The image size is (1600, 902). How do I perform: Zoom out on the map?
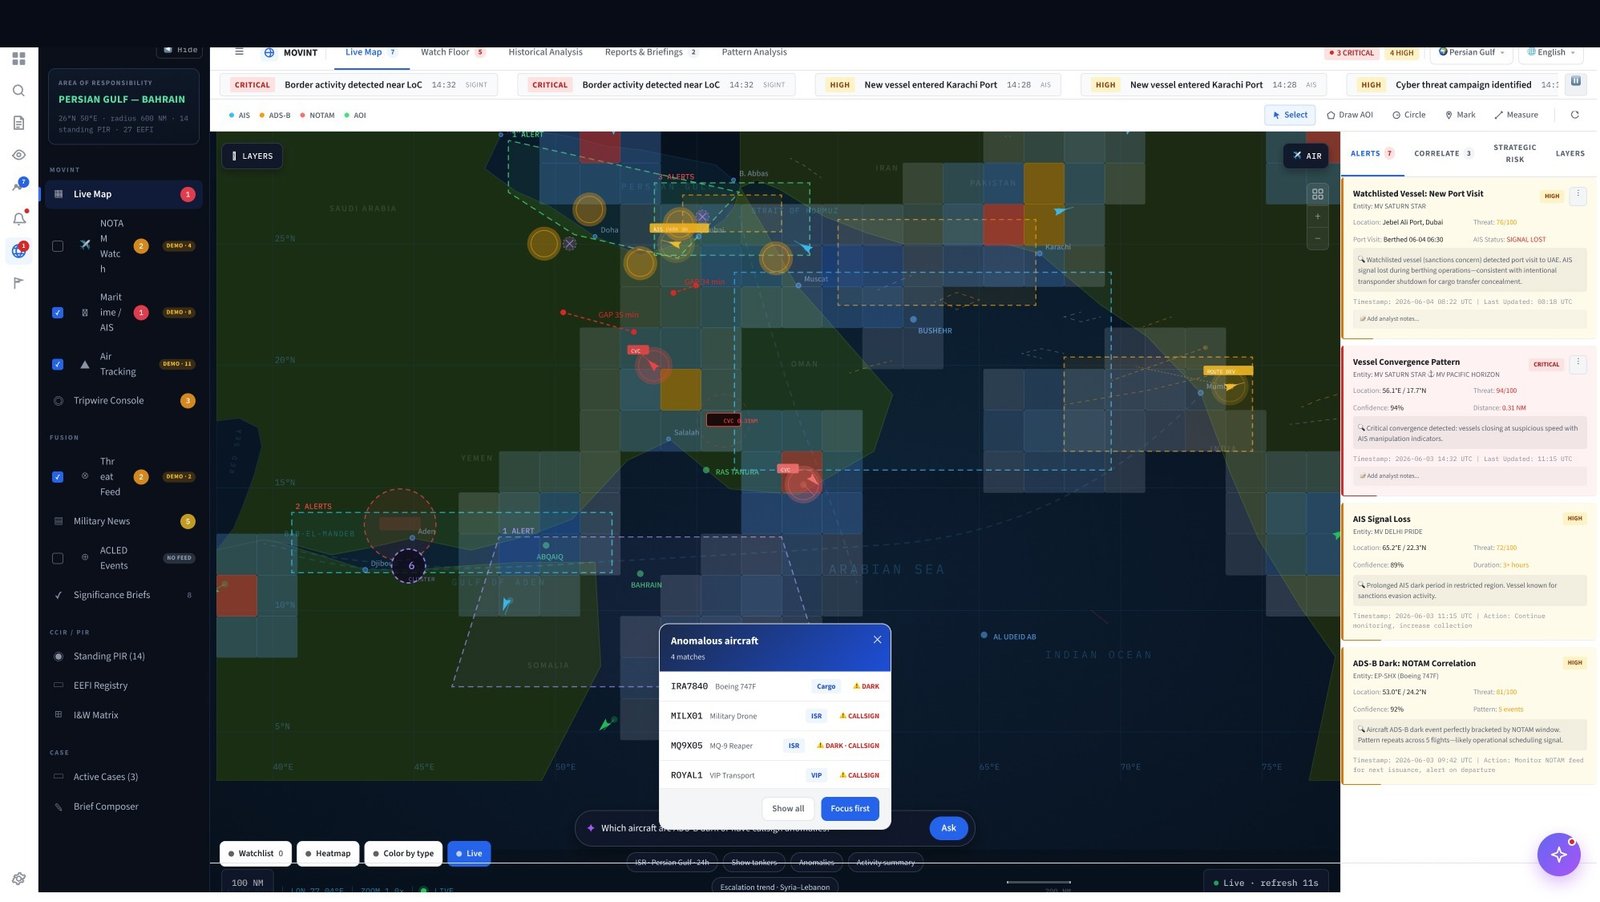point(1317,238)
